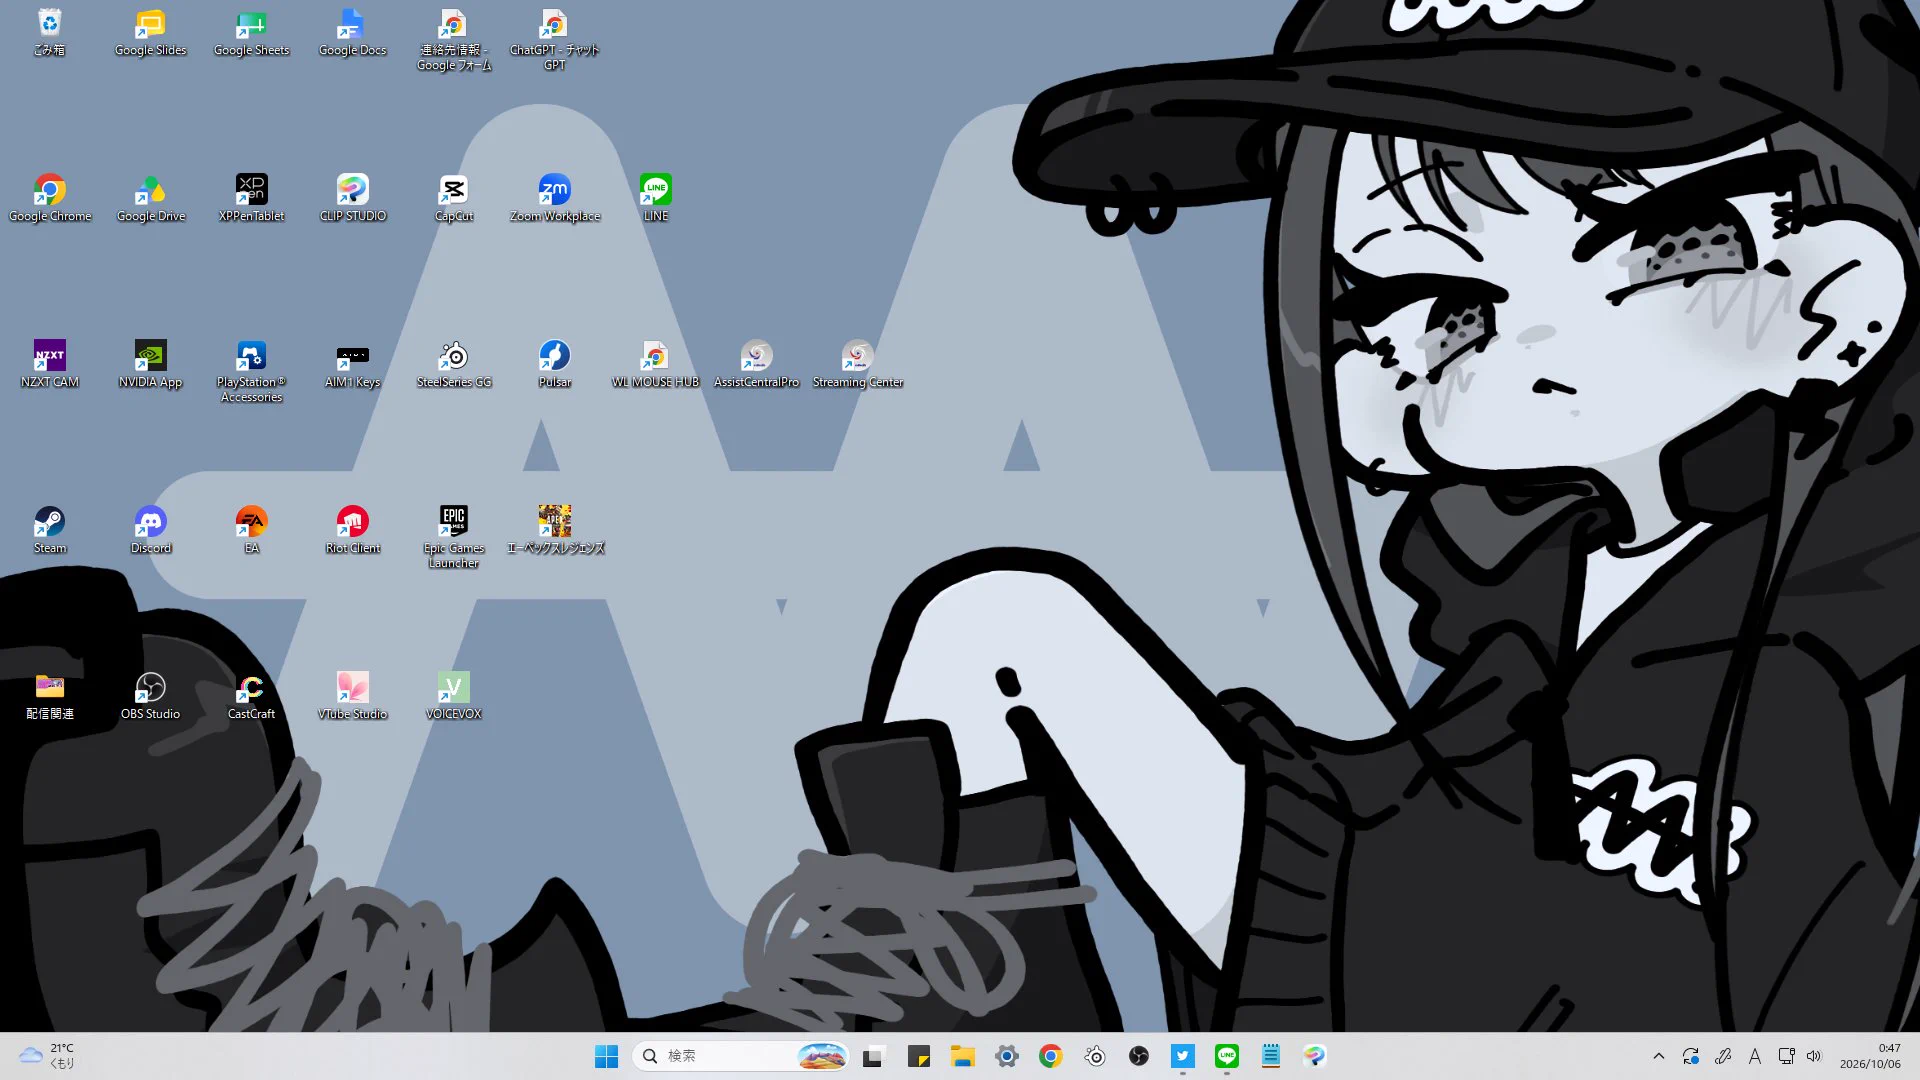Open Pulsar desktop shortcut
The height and width of the screenshot is (1080, 1920).
(554, 364)
